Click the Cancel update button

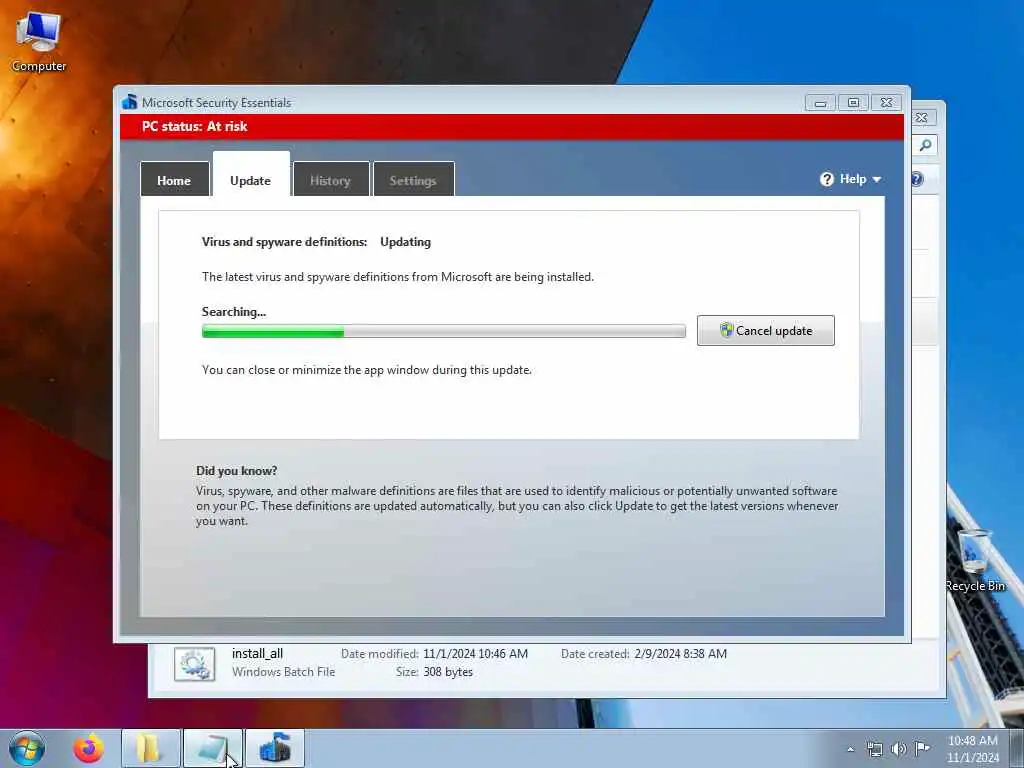[x=765, y=330]
